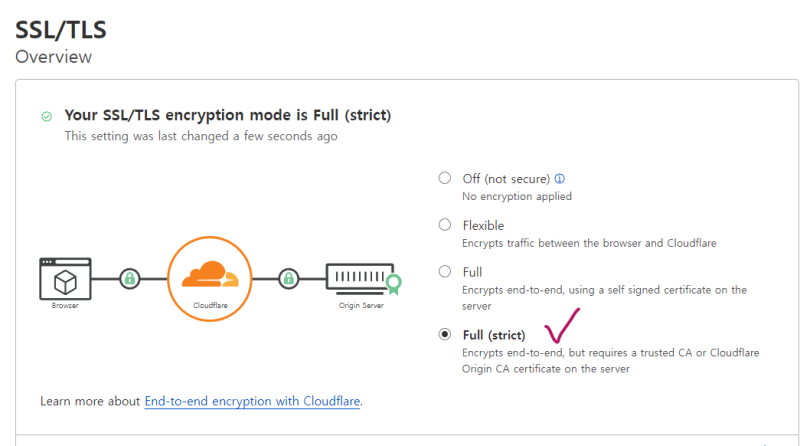This screenshot has height=446, width=800.
Task: Click the Origin Server text label
Action: pyautogui.click(x=359, y=305)
